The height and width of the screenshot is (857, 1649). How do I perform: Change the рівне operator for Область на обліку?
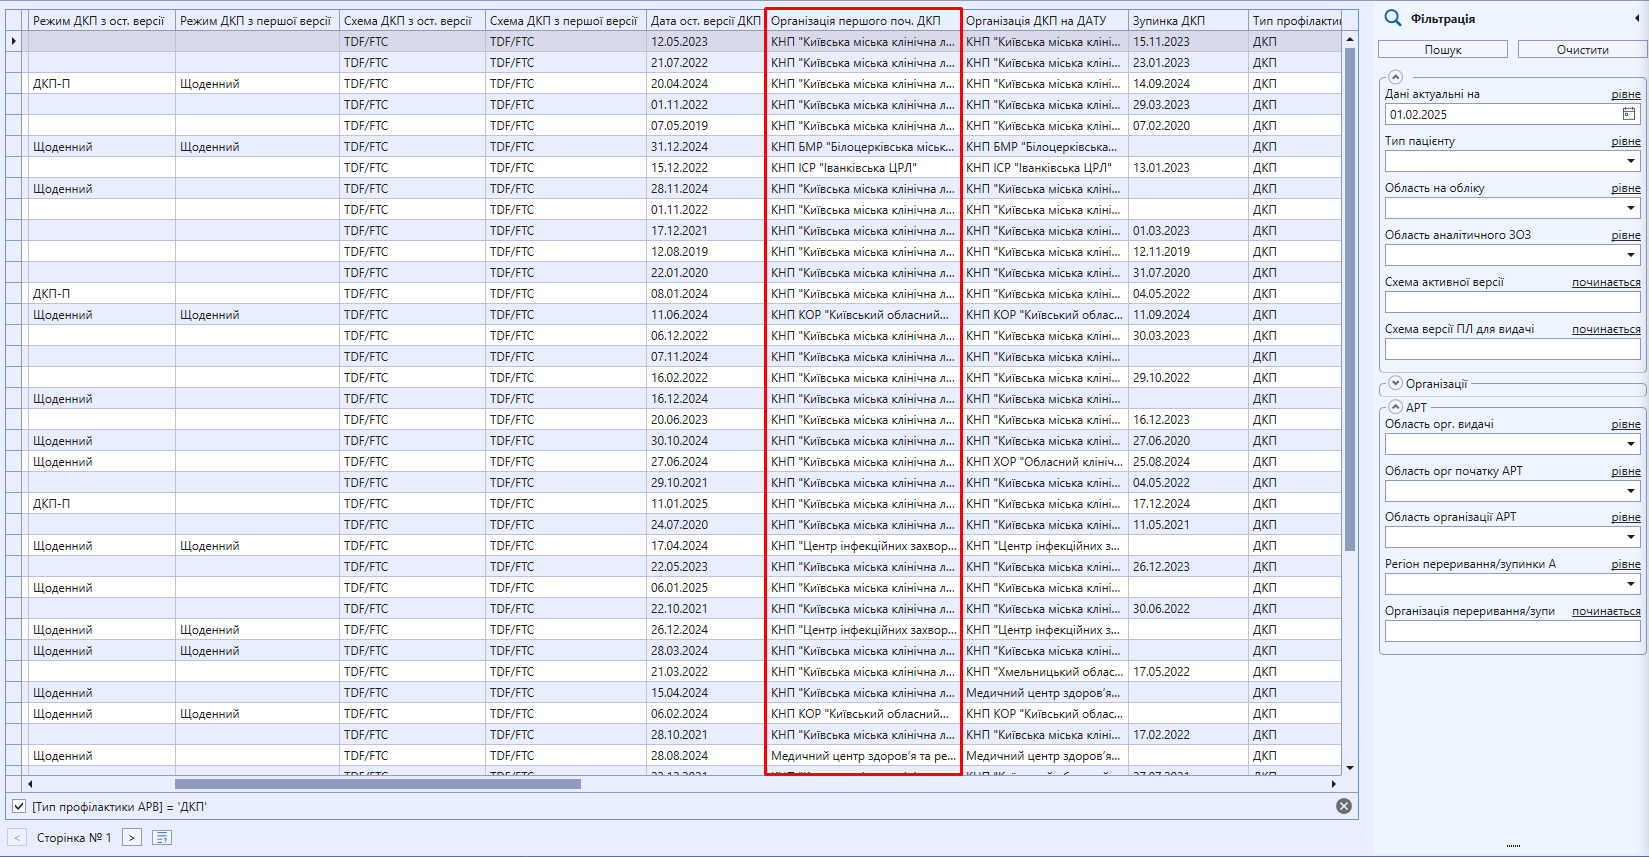pos(1625,188)
